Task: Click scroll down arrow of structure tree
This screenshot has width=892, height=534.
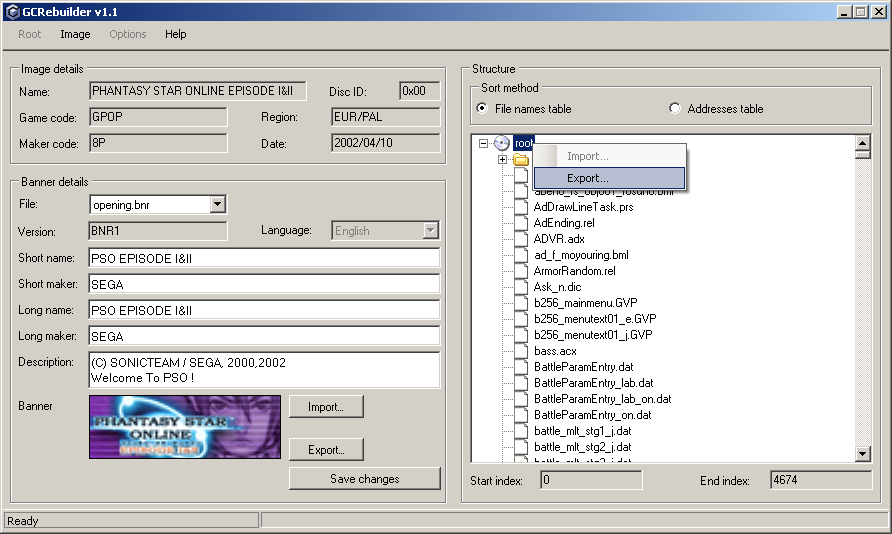Action: [863, 455]
